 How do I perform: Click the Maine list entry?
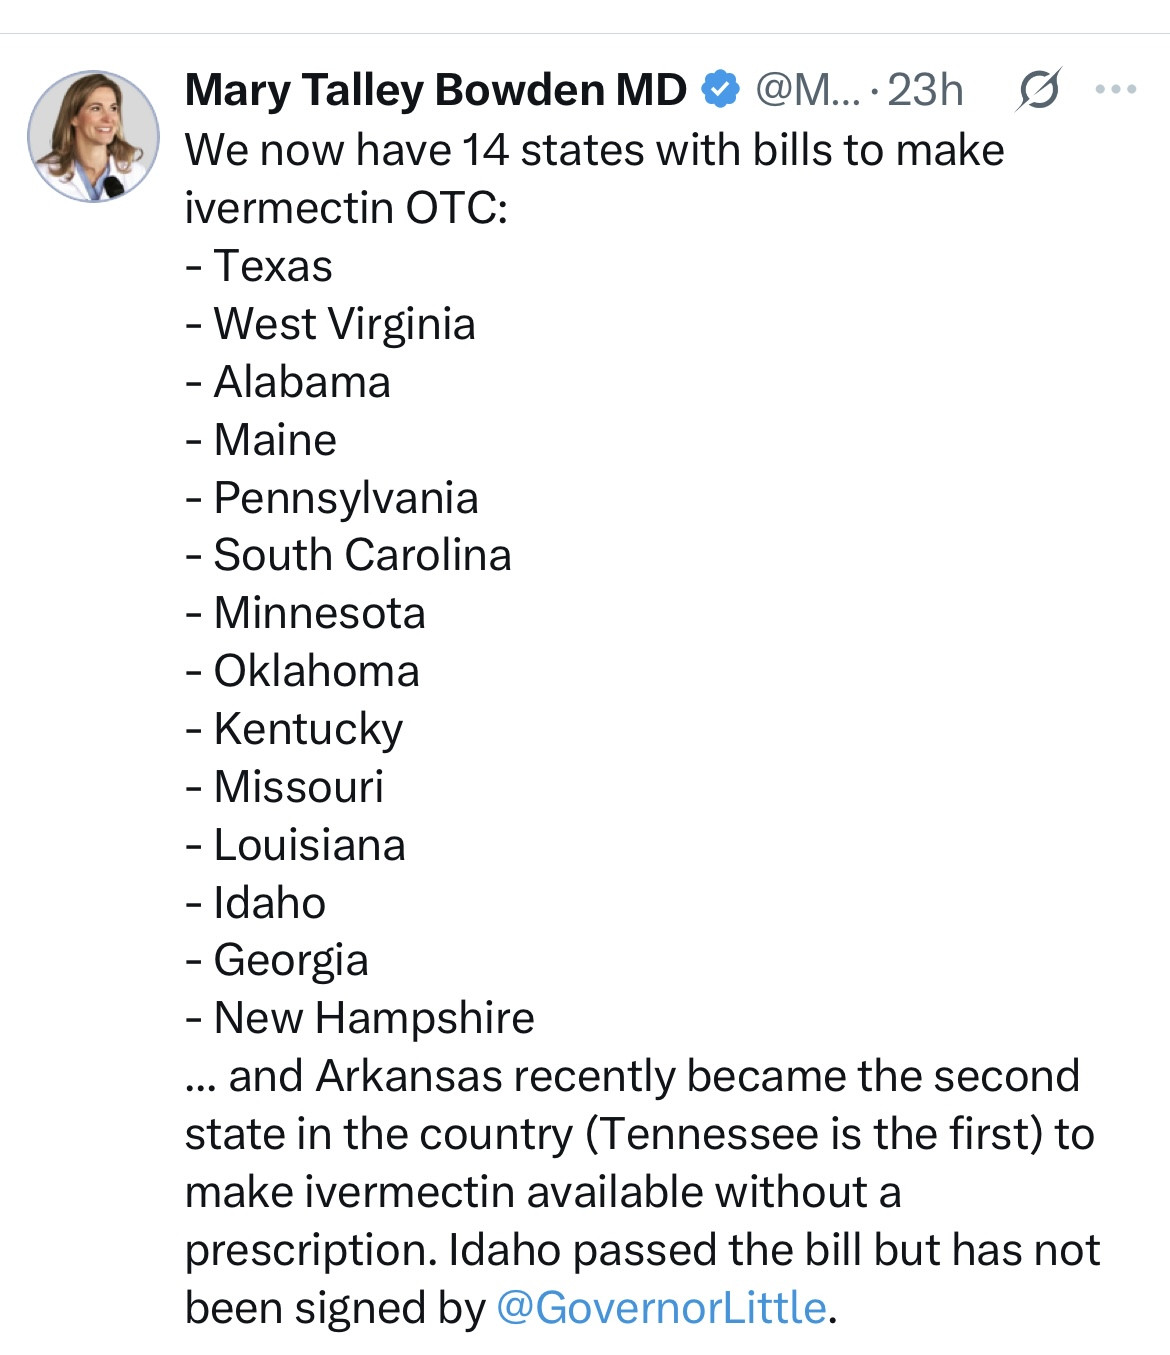[x=275, y=440]
